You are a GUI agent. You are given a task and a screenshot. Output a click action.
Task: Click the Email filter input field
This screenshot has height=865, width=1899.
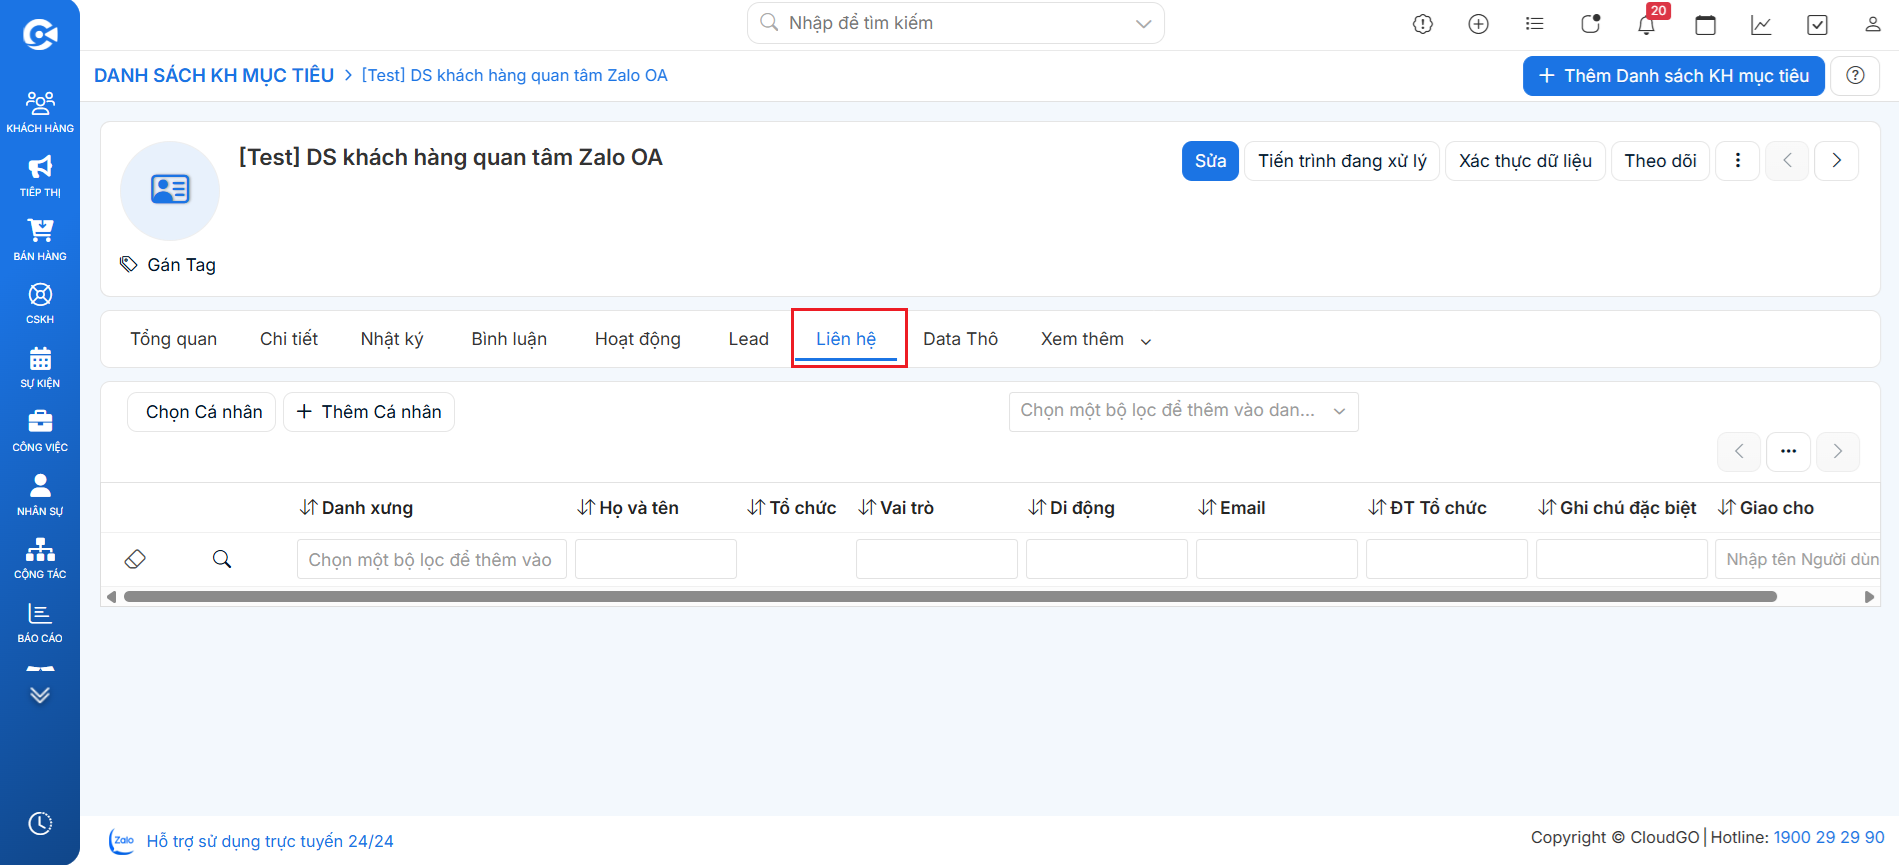click(x=1277, y=560)
